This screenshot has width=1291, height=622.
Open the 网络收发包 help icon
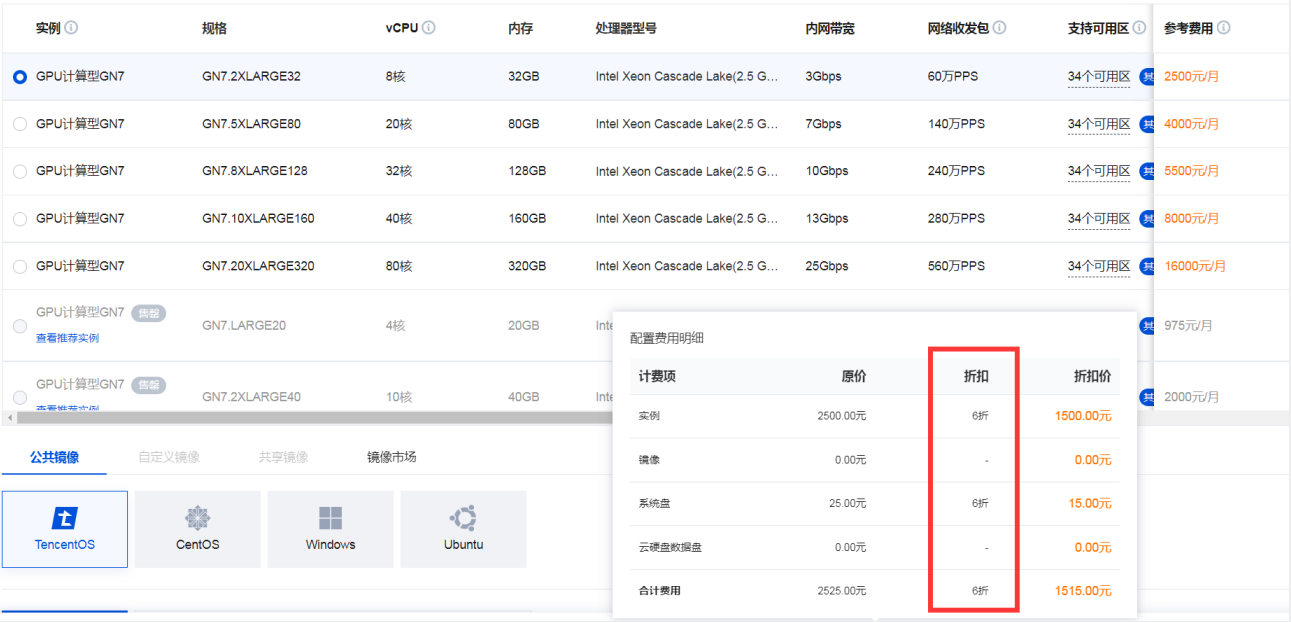999,28
